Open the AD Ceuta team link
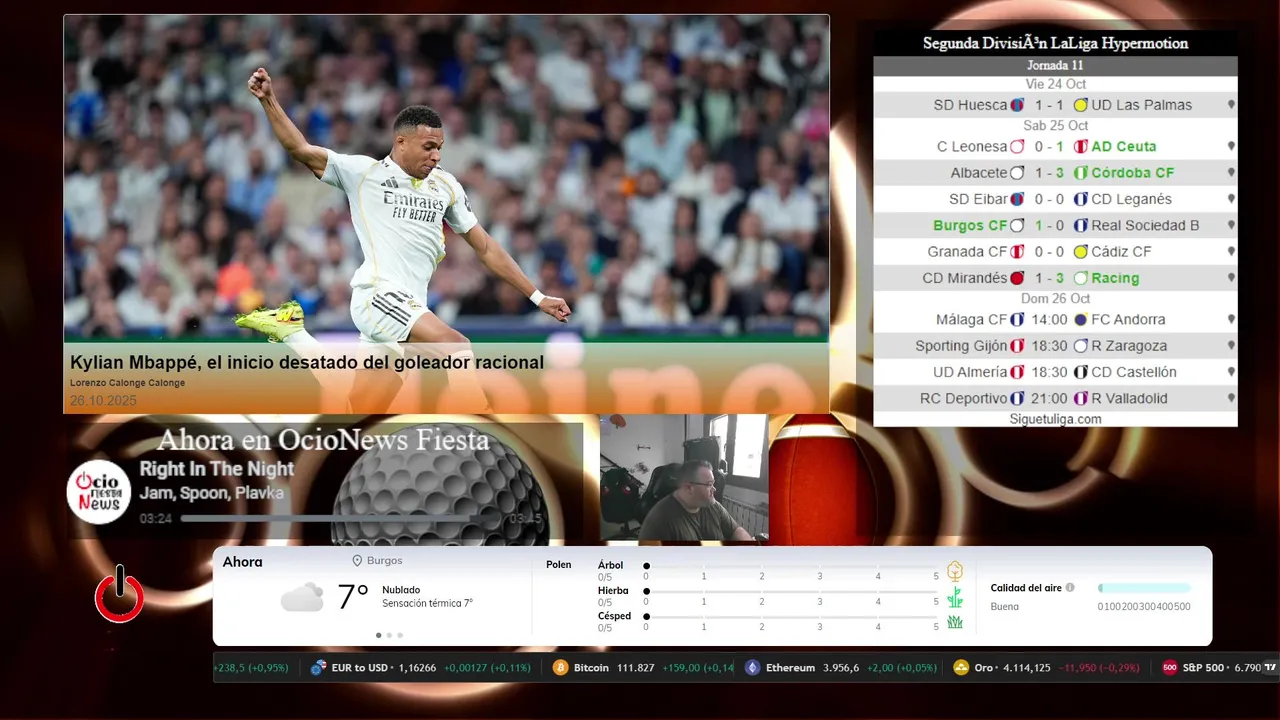The width and height of the screenshot is (1280, 720). coord(1123,147)
